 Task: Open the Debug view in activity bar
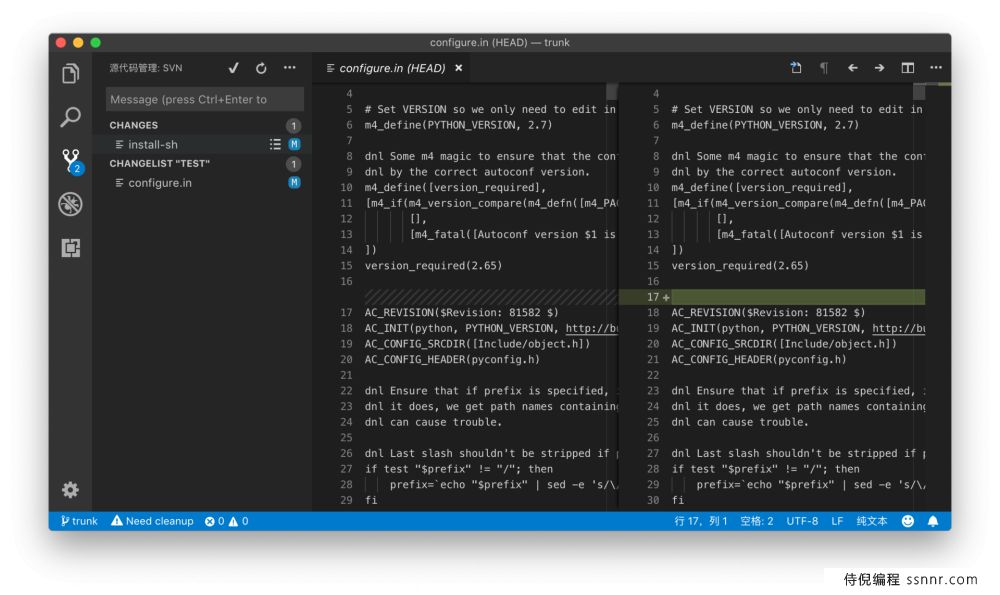point(71,204)
